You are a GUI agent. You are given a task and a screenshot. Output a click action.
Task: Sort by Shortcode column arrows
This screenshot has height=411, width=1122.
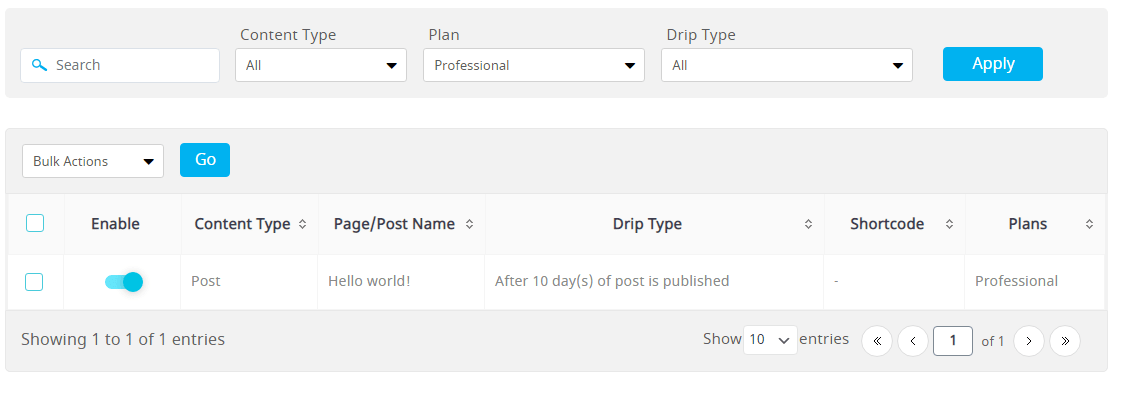[949, 224]
